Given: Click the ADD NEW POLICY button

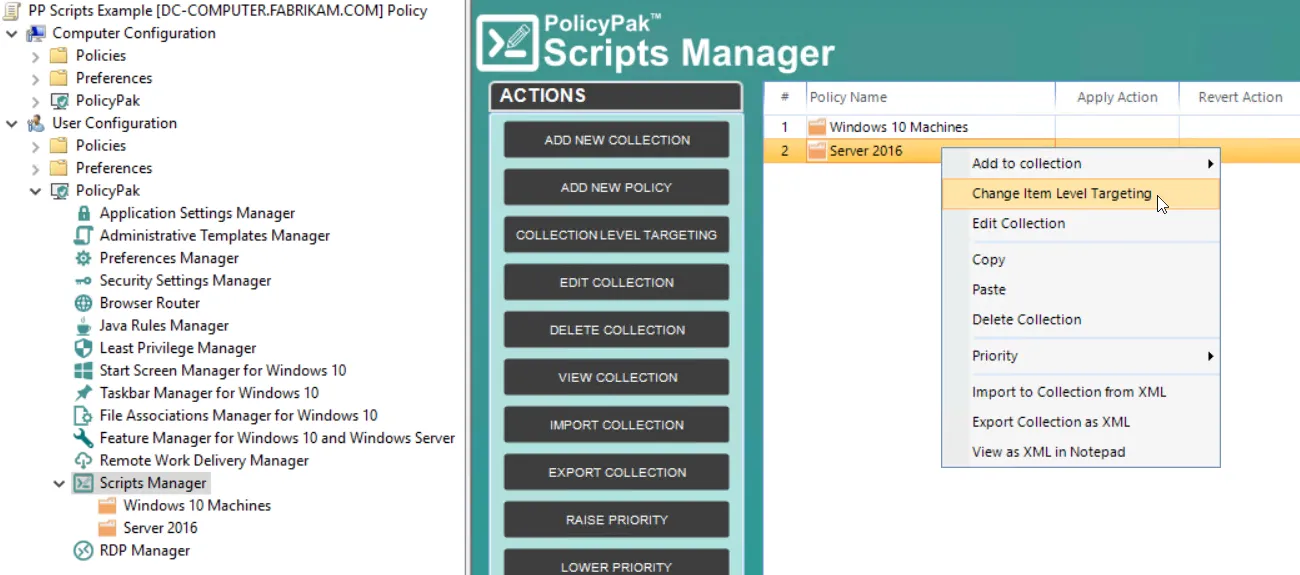Looking at the screenshot, I should click(x=616, y=187).
